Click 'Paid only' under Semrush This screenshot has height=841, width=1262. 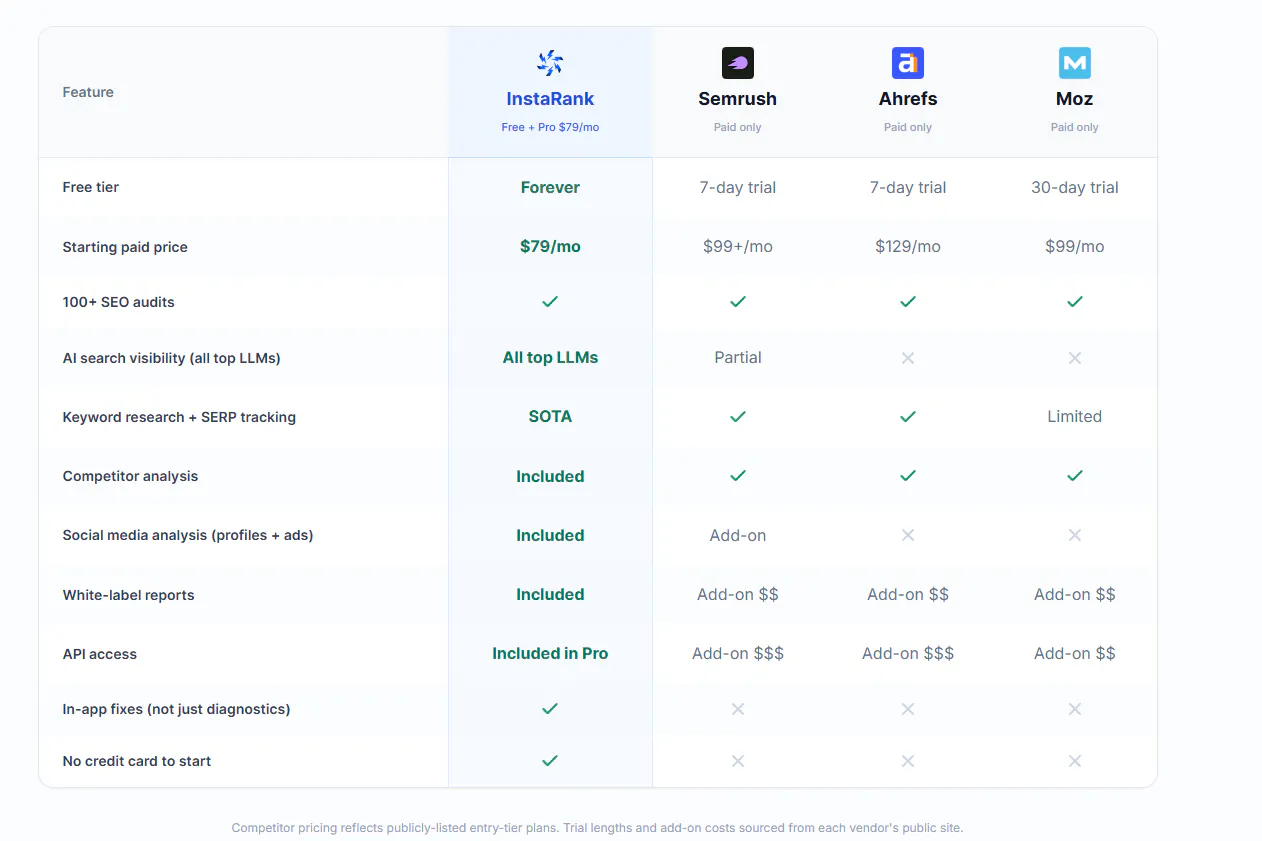coord(738,127)
